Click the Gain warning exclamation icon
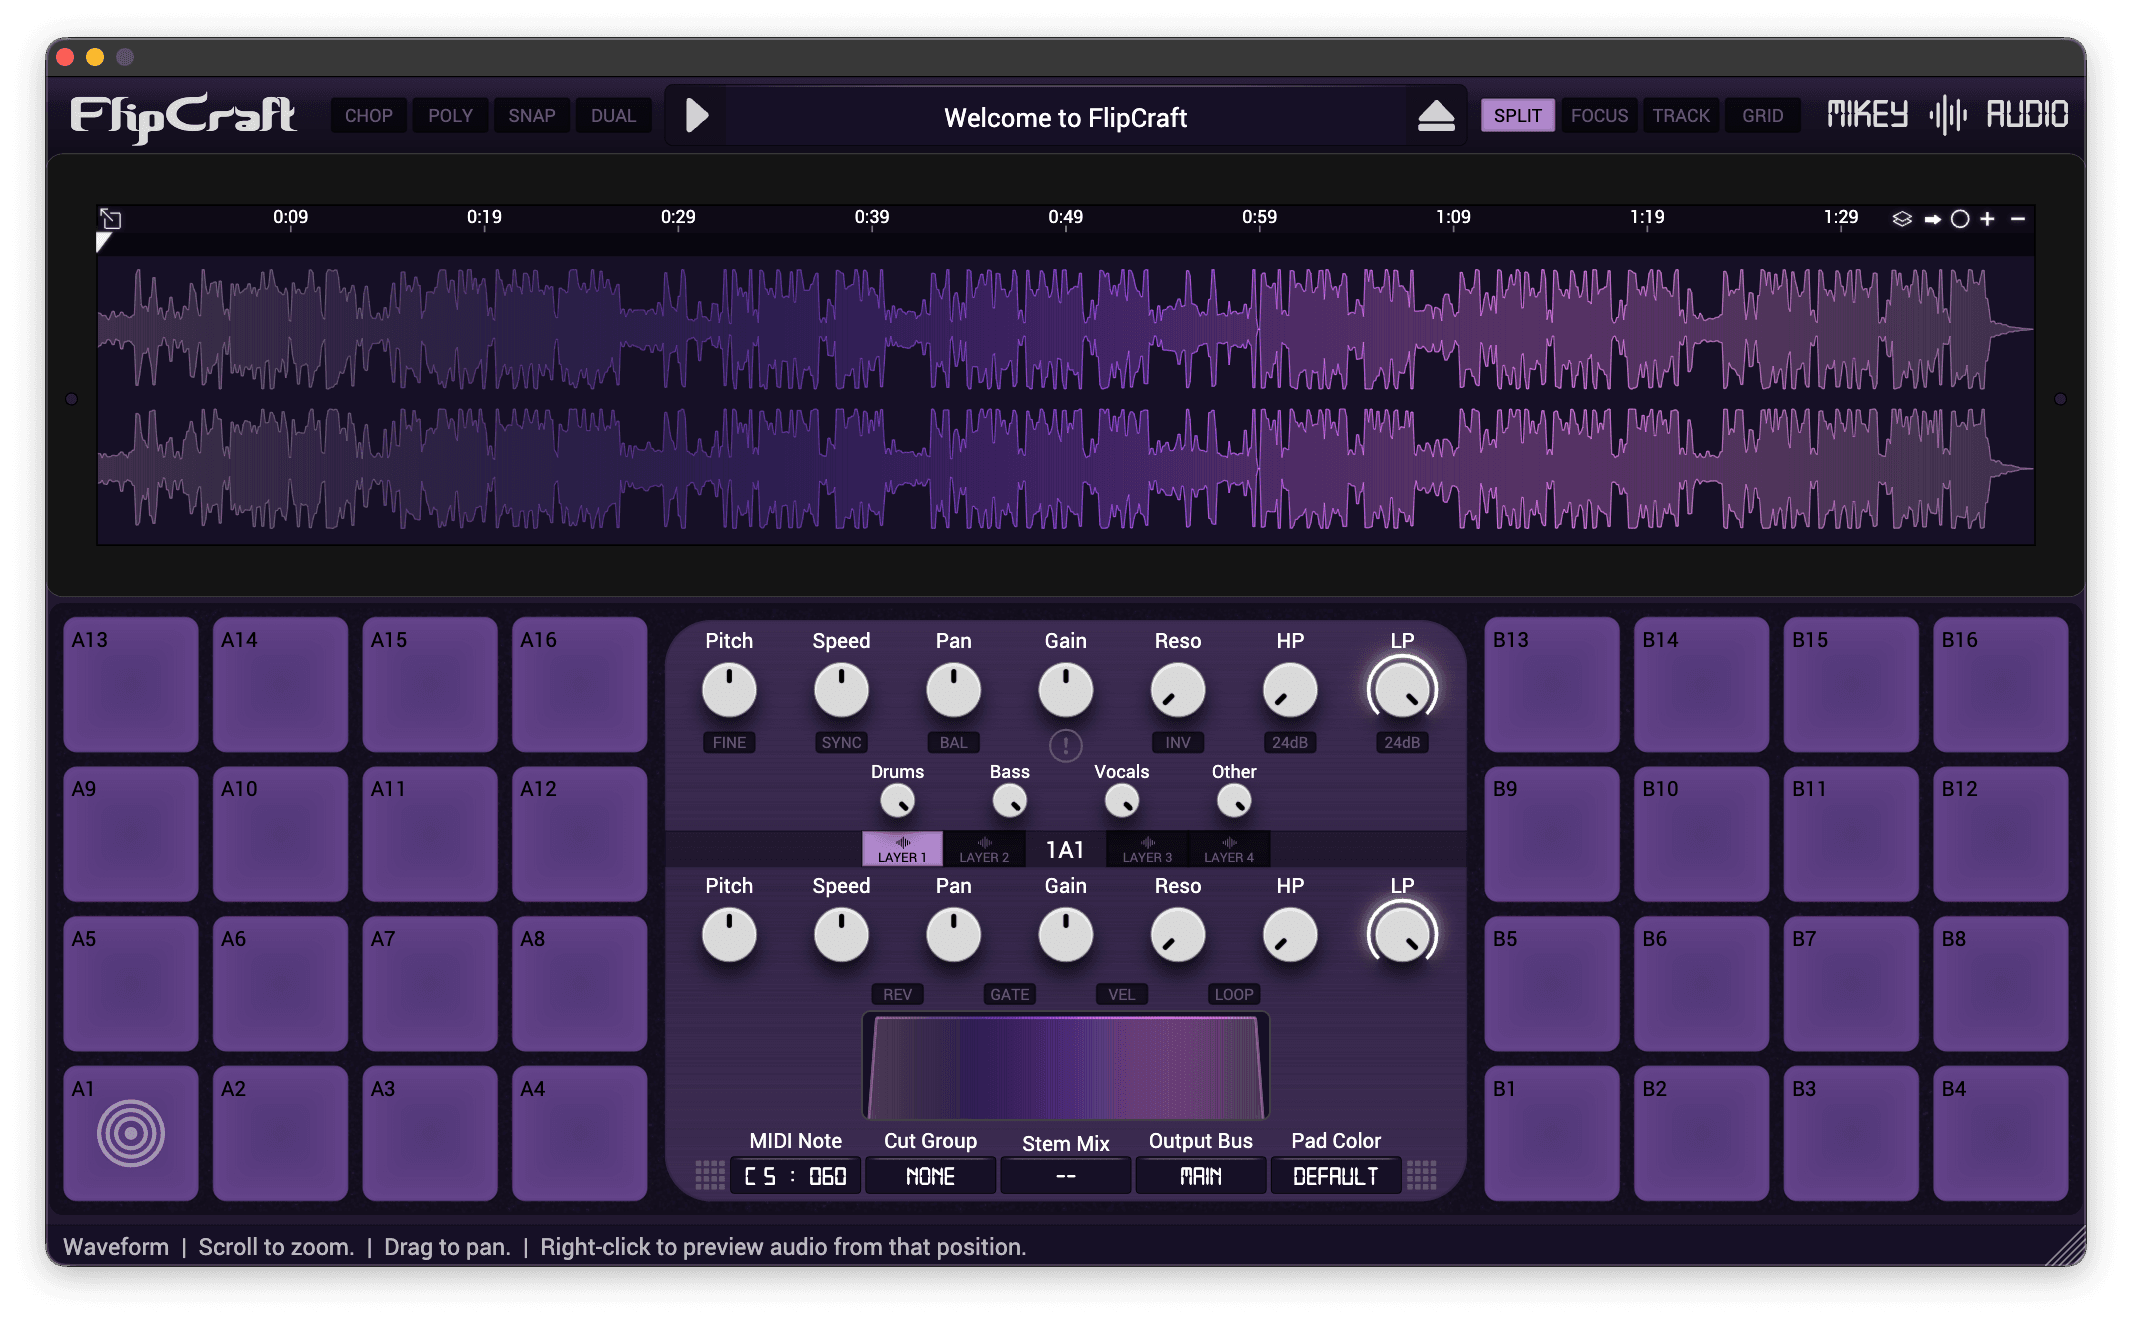The image size is (2132, 1320). [x=1065, y=745]
